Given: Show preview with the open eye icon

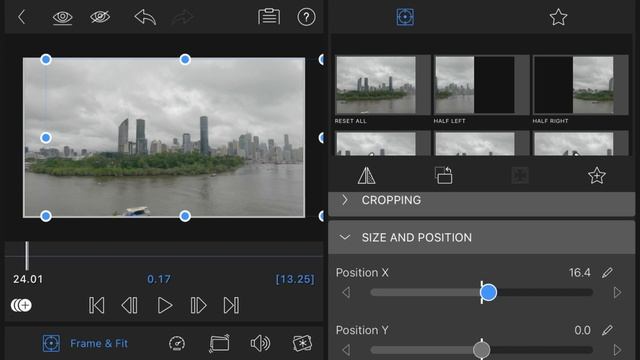Looking at the screenshot, I should point(62,18).
